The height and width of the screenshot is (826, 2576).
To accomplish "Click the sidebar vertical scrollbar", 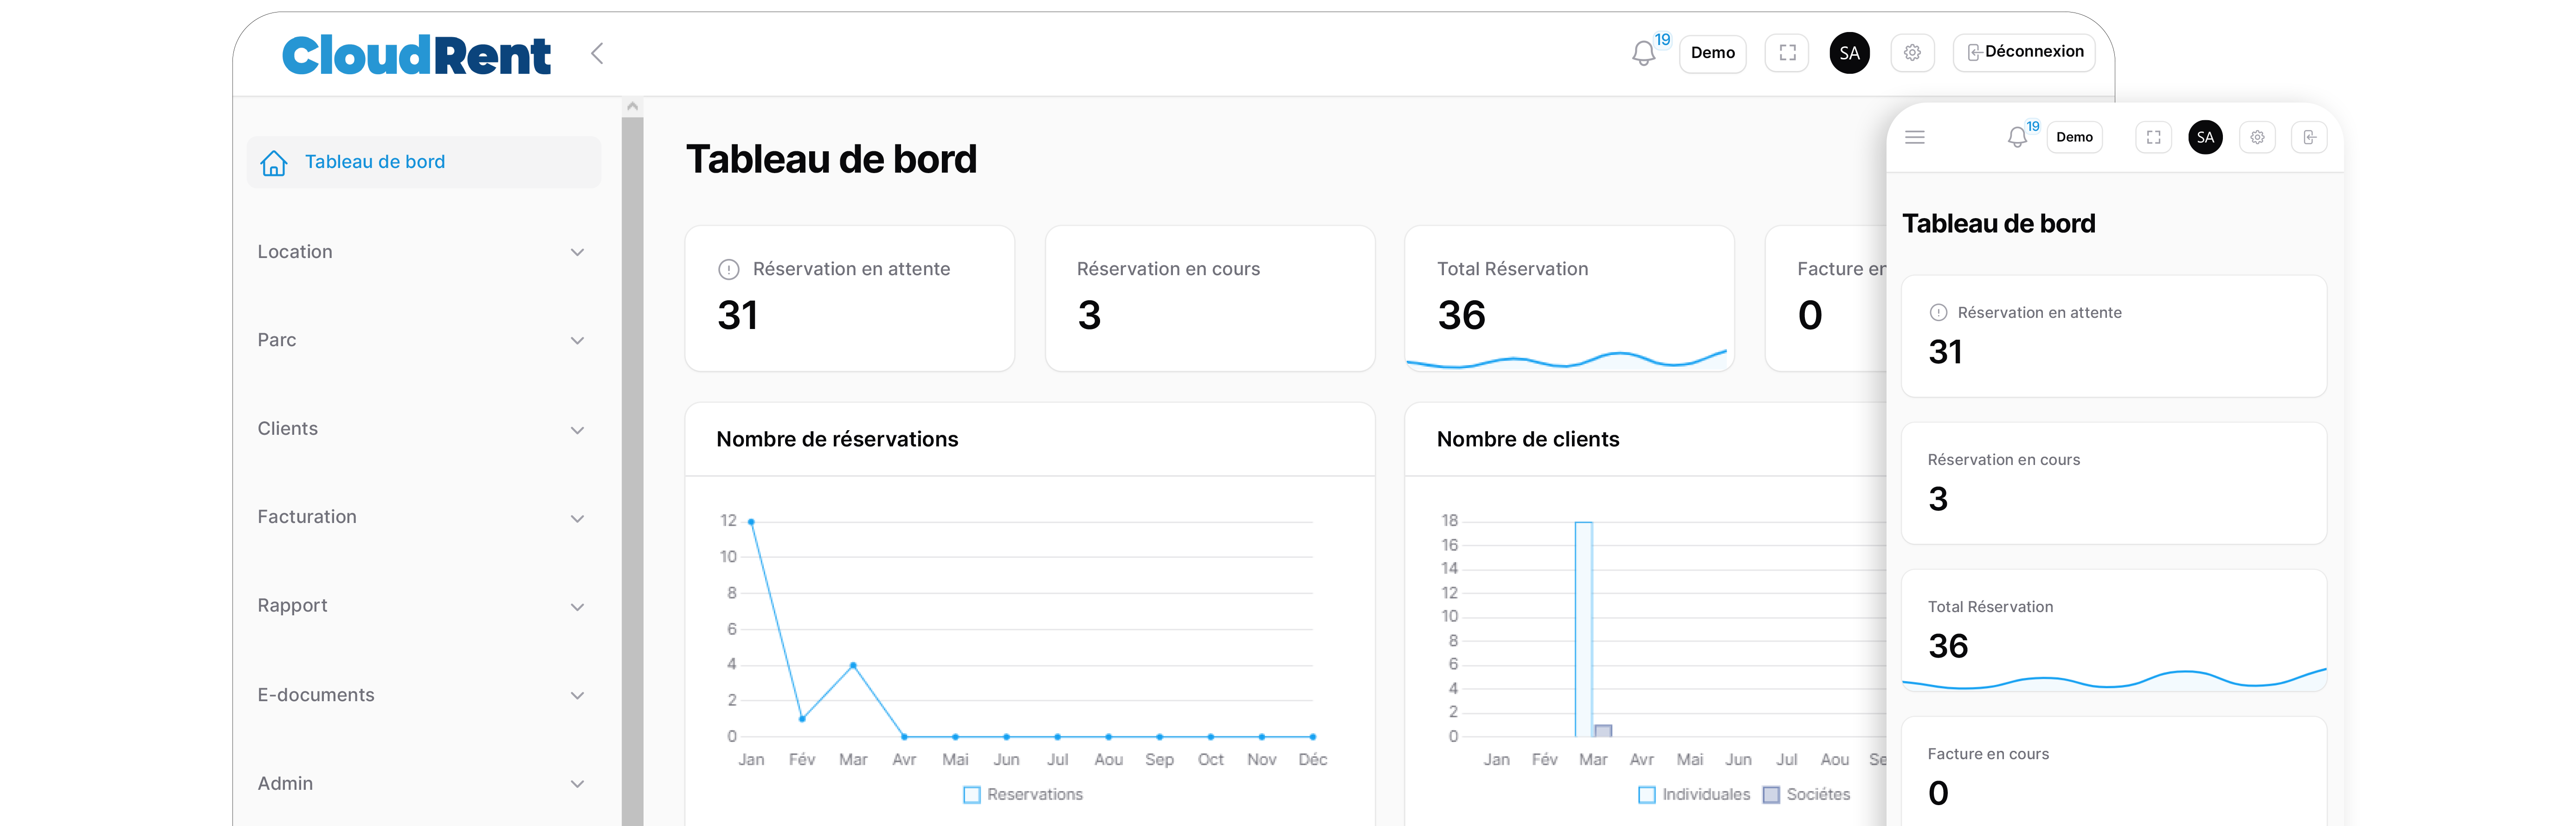I will tap(632, 470).
